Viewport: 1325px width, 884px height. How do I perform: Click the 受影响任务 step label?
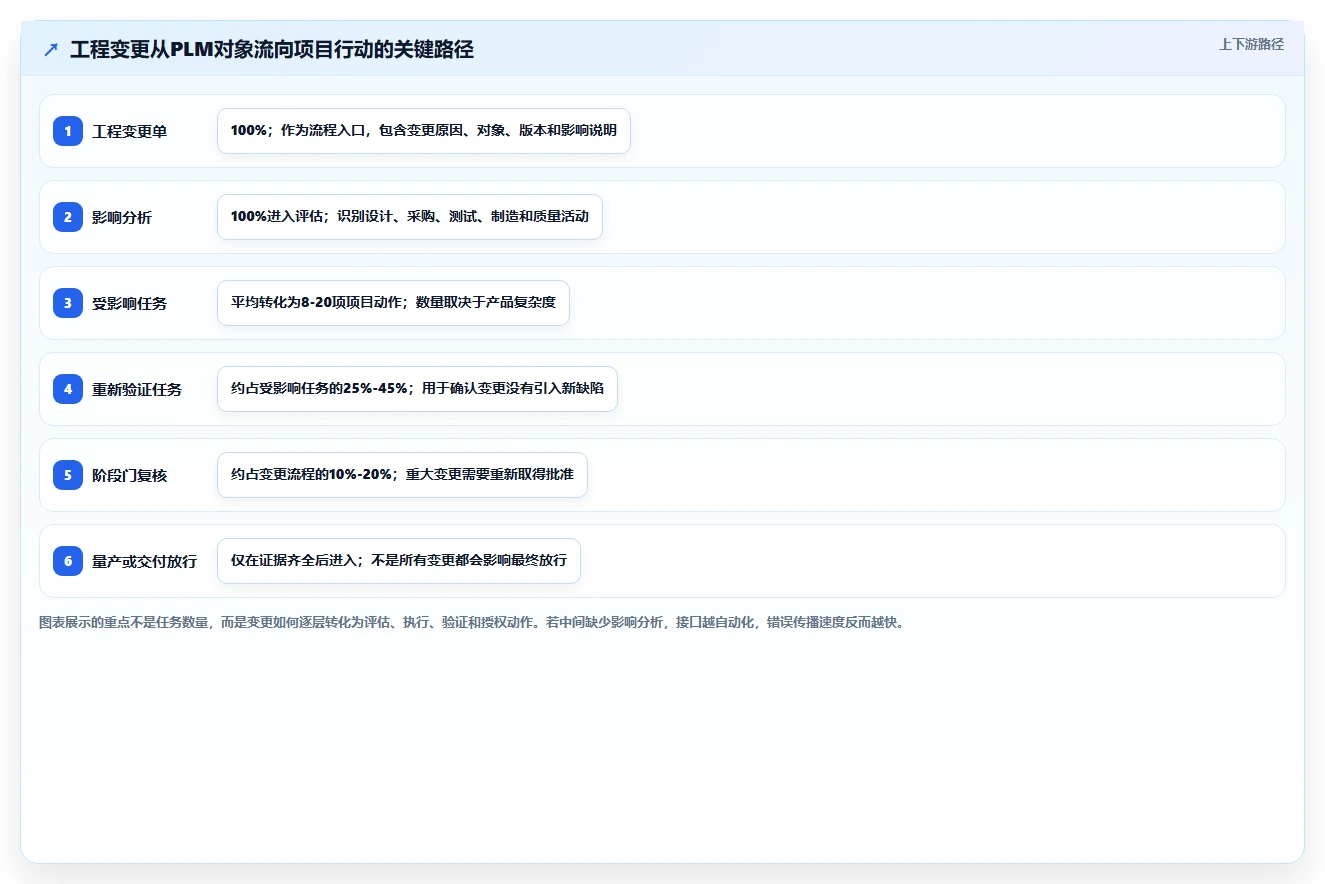click(x=130, y=303)
